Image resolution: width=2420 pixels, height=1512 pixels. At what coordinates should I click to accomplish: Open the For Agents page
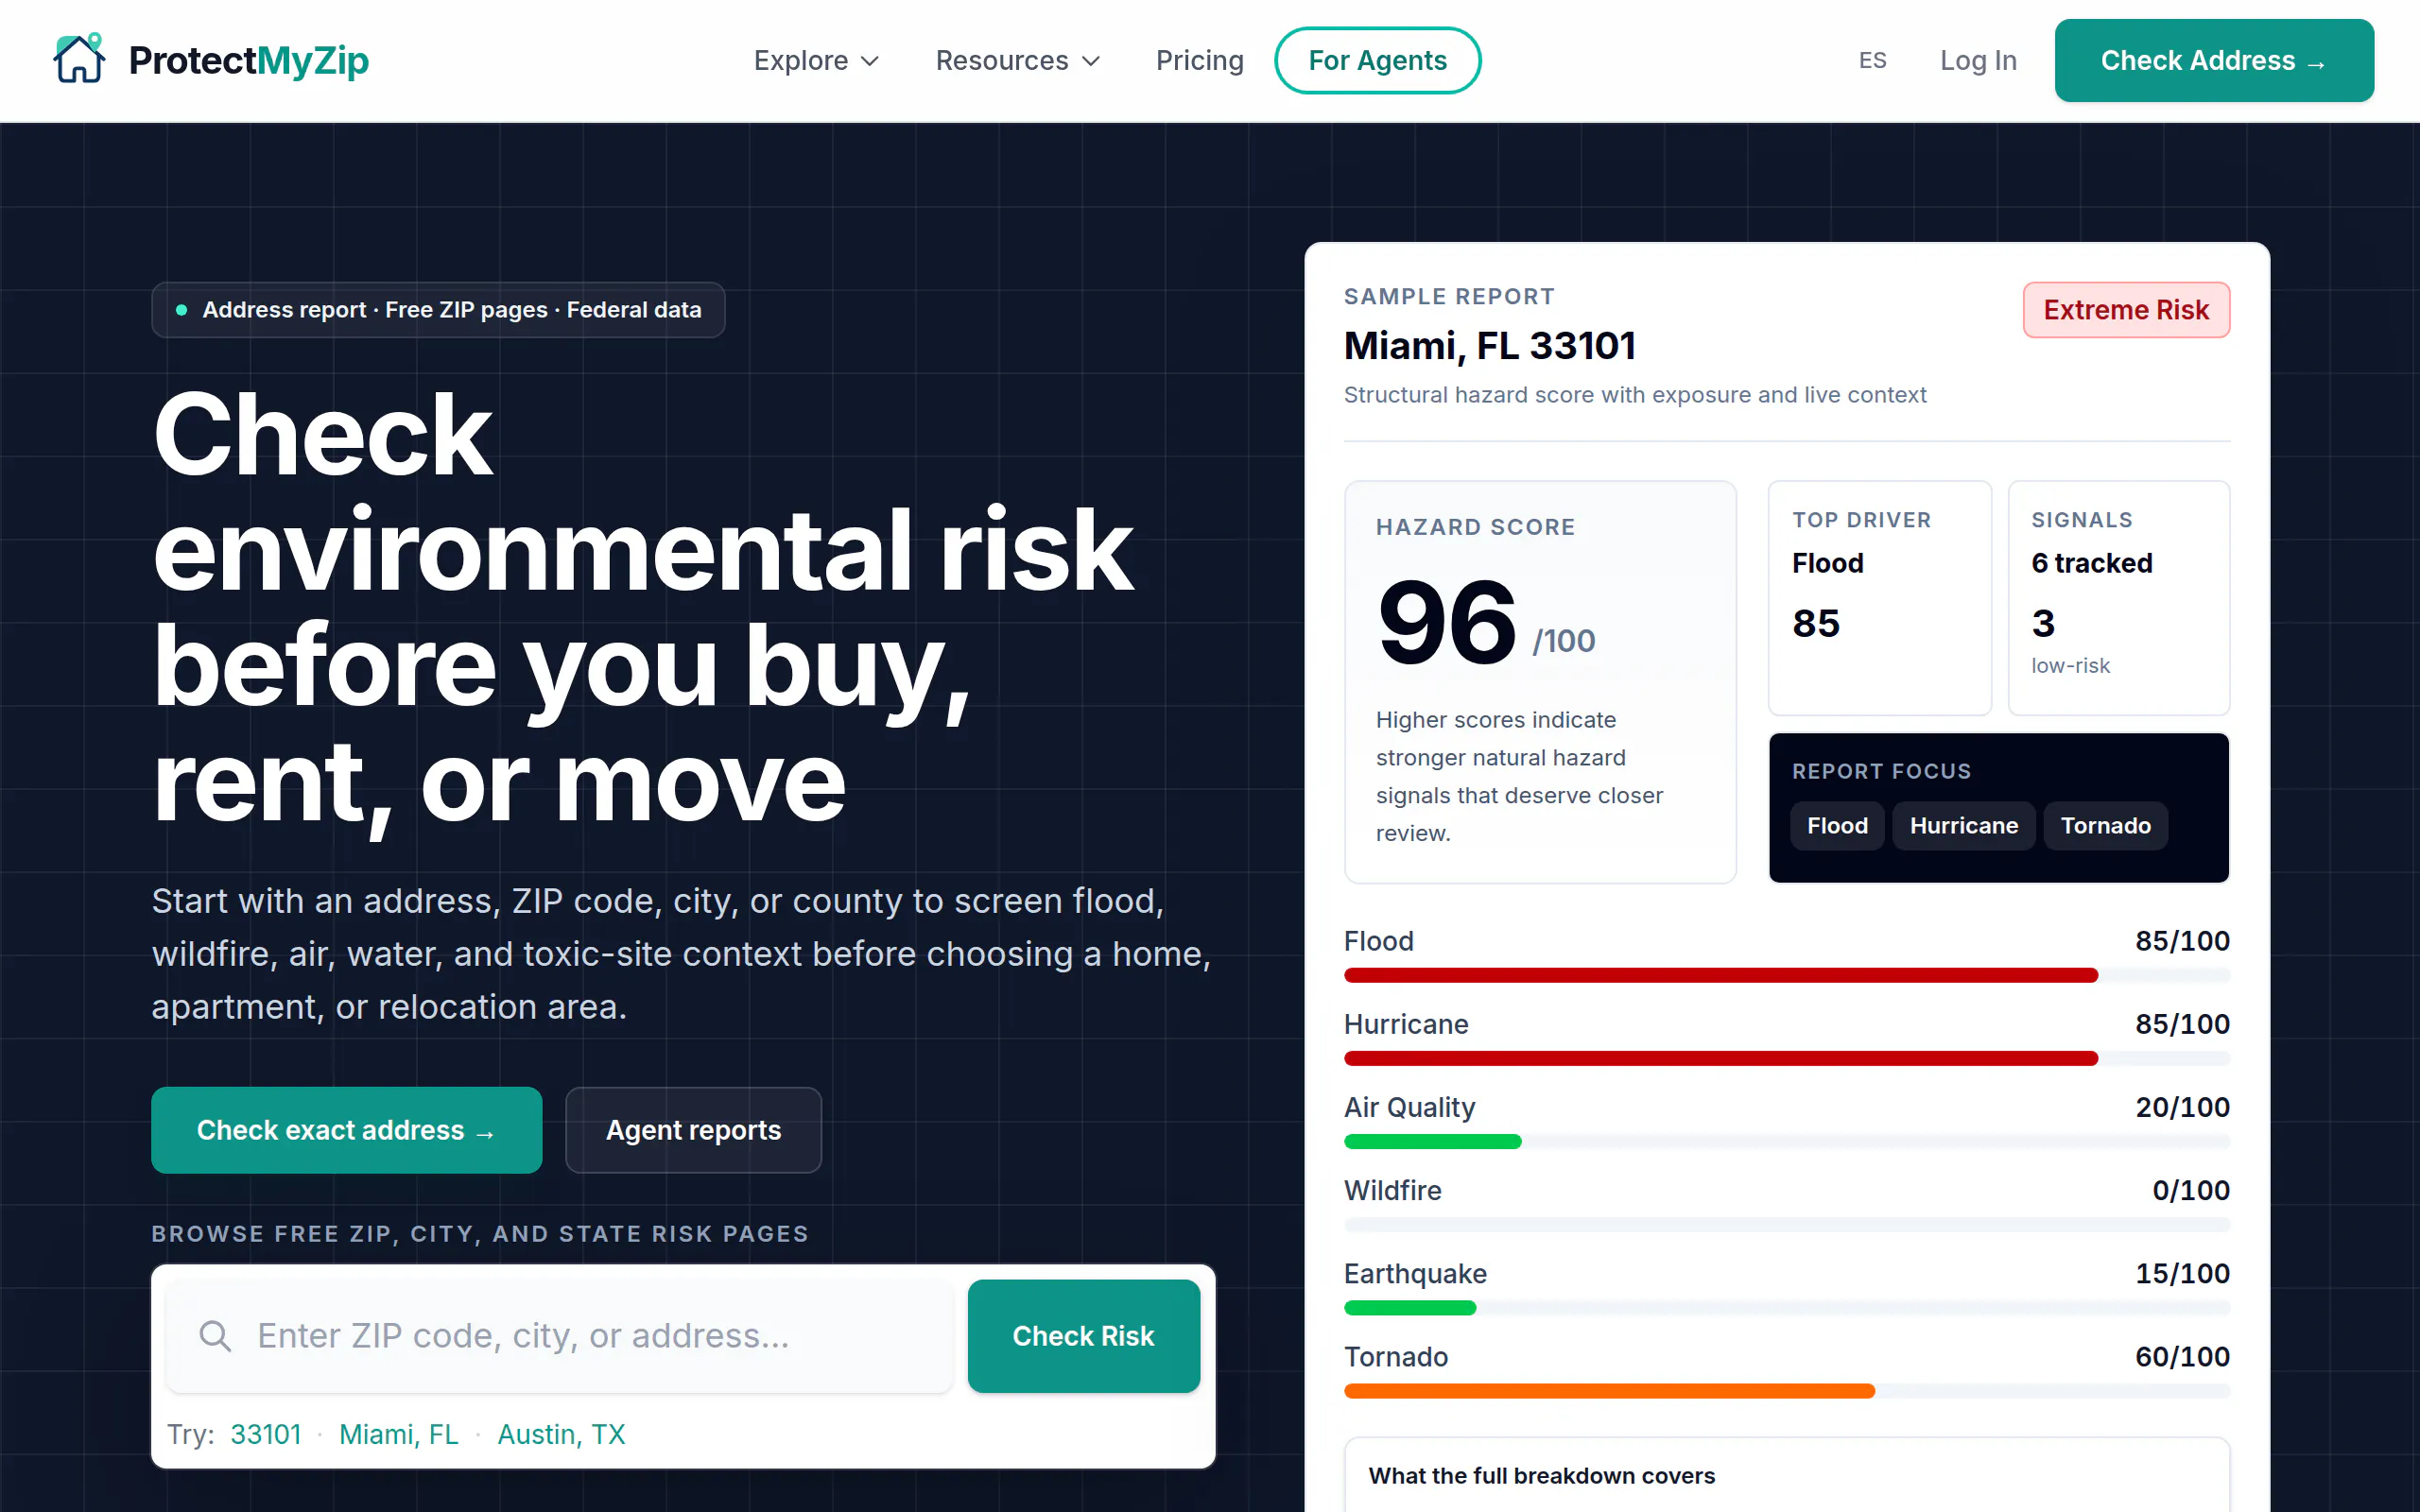coord(1377,61)
